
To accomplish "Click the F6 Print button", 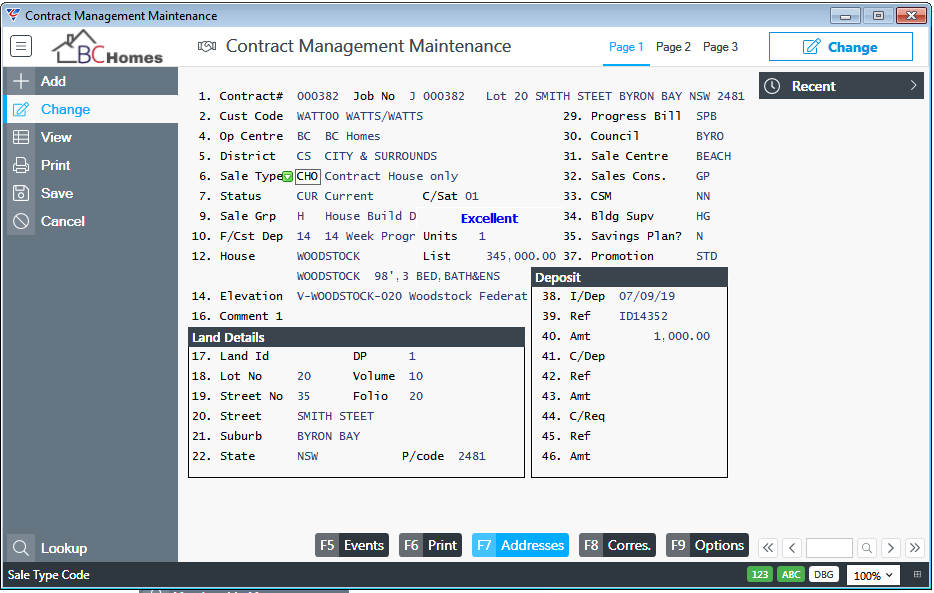I will click(x=430, y=545).
